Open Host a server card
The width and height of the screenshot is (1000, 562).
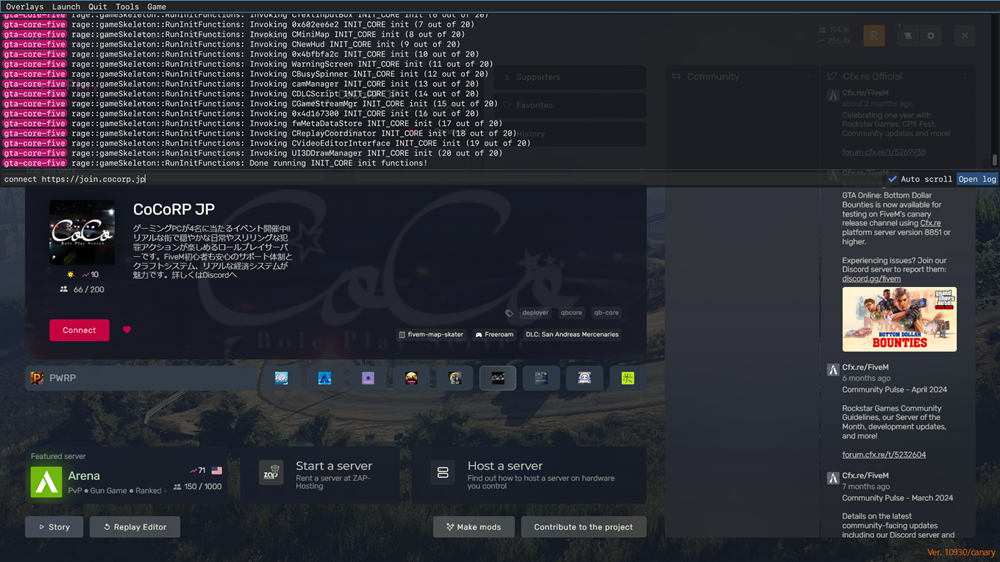[x=529, y=475]
